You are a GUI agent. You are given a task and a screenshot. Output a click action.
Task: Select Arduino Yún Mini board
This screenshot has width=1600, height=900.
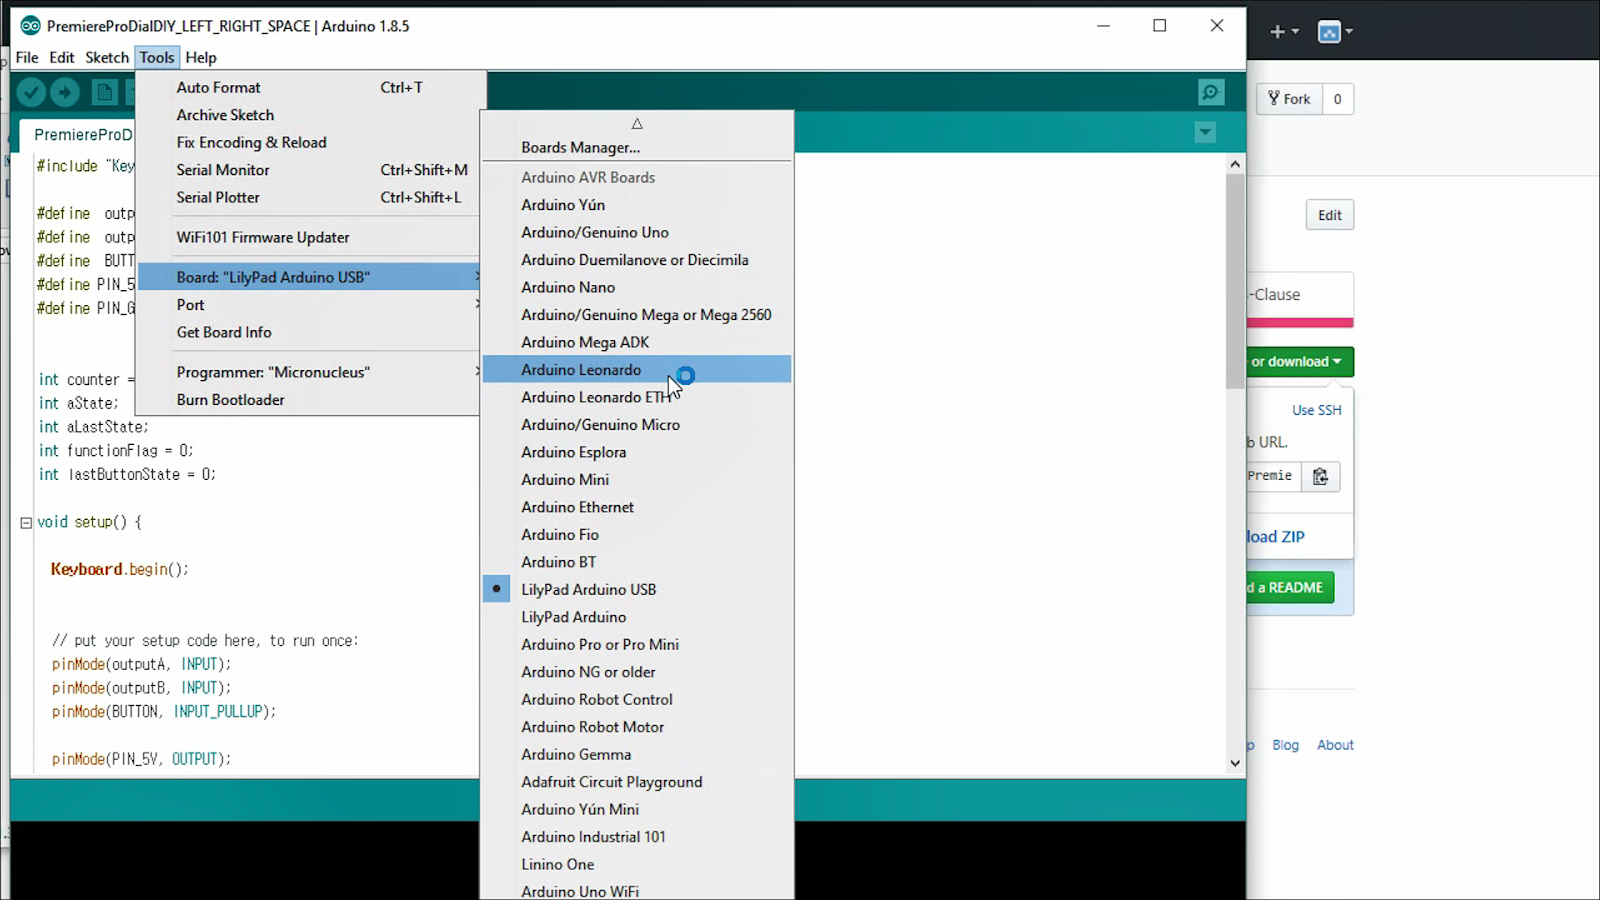637,809
